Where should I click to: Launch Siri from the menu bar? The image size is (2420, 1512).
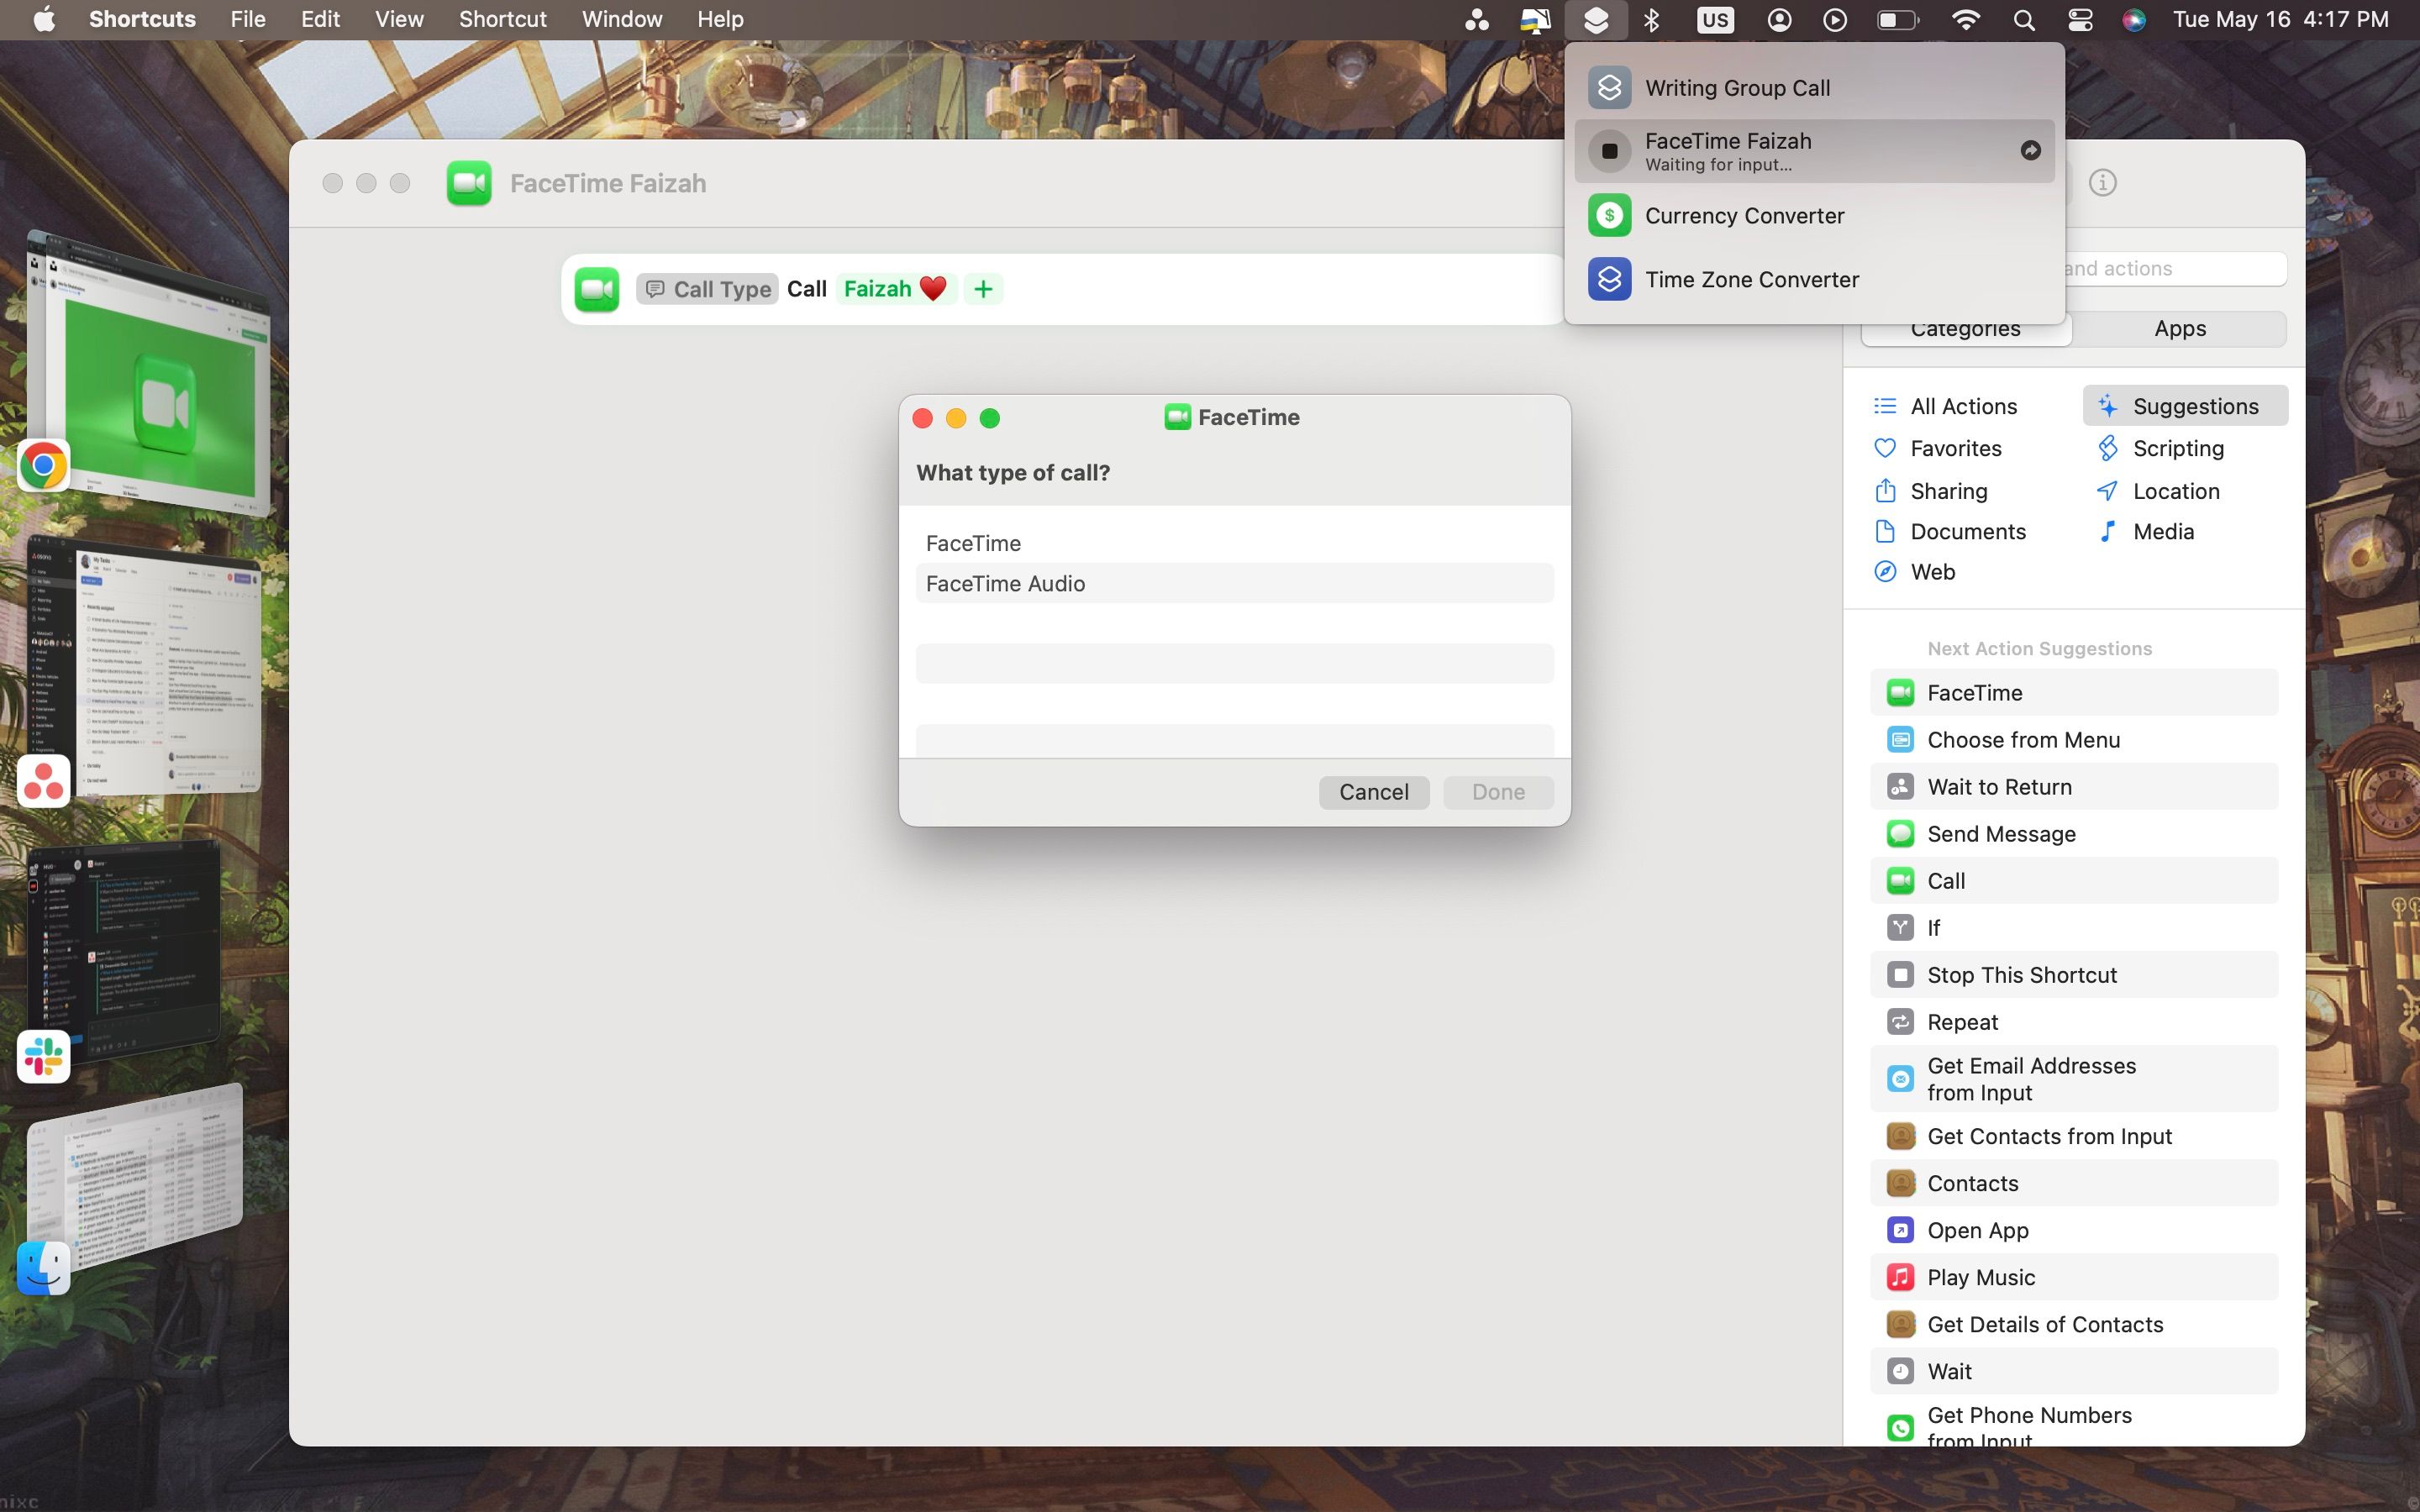coord(2134,20)
